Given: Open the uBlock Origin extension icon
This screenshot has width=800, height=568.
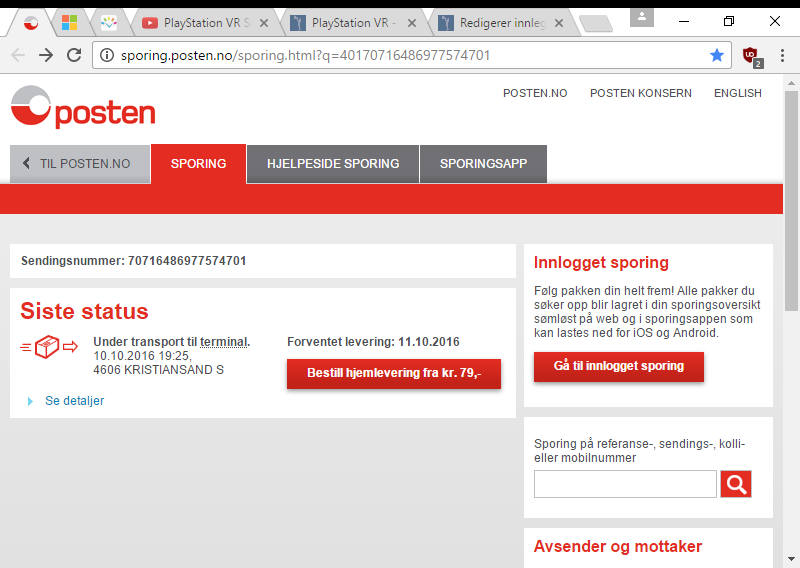Looking at the screenshot, I should click(752, 56).
